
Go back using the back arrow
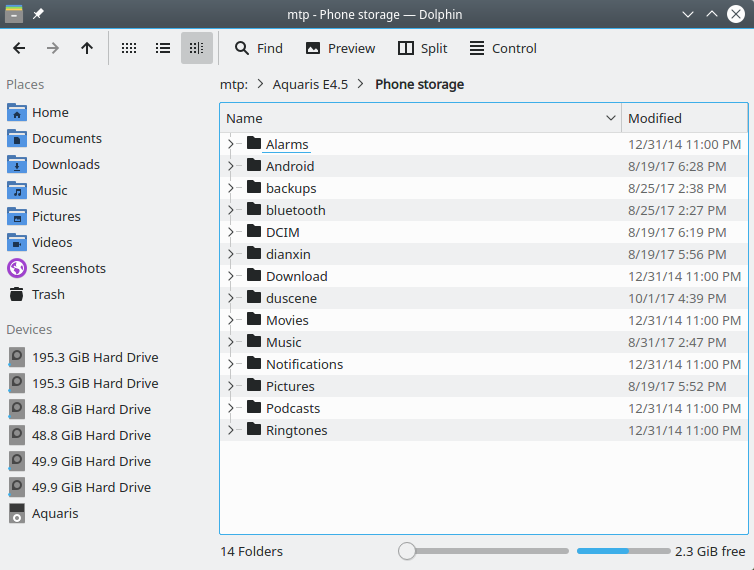(19, 48)
